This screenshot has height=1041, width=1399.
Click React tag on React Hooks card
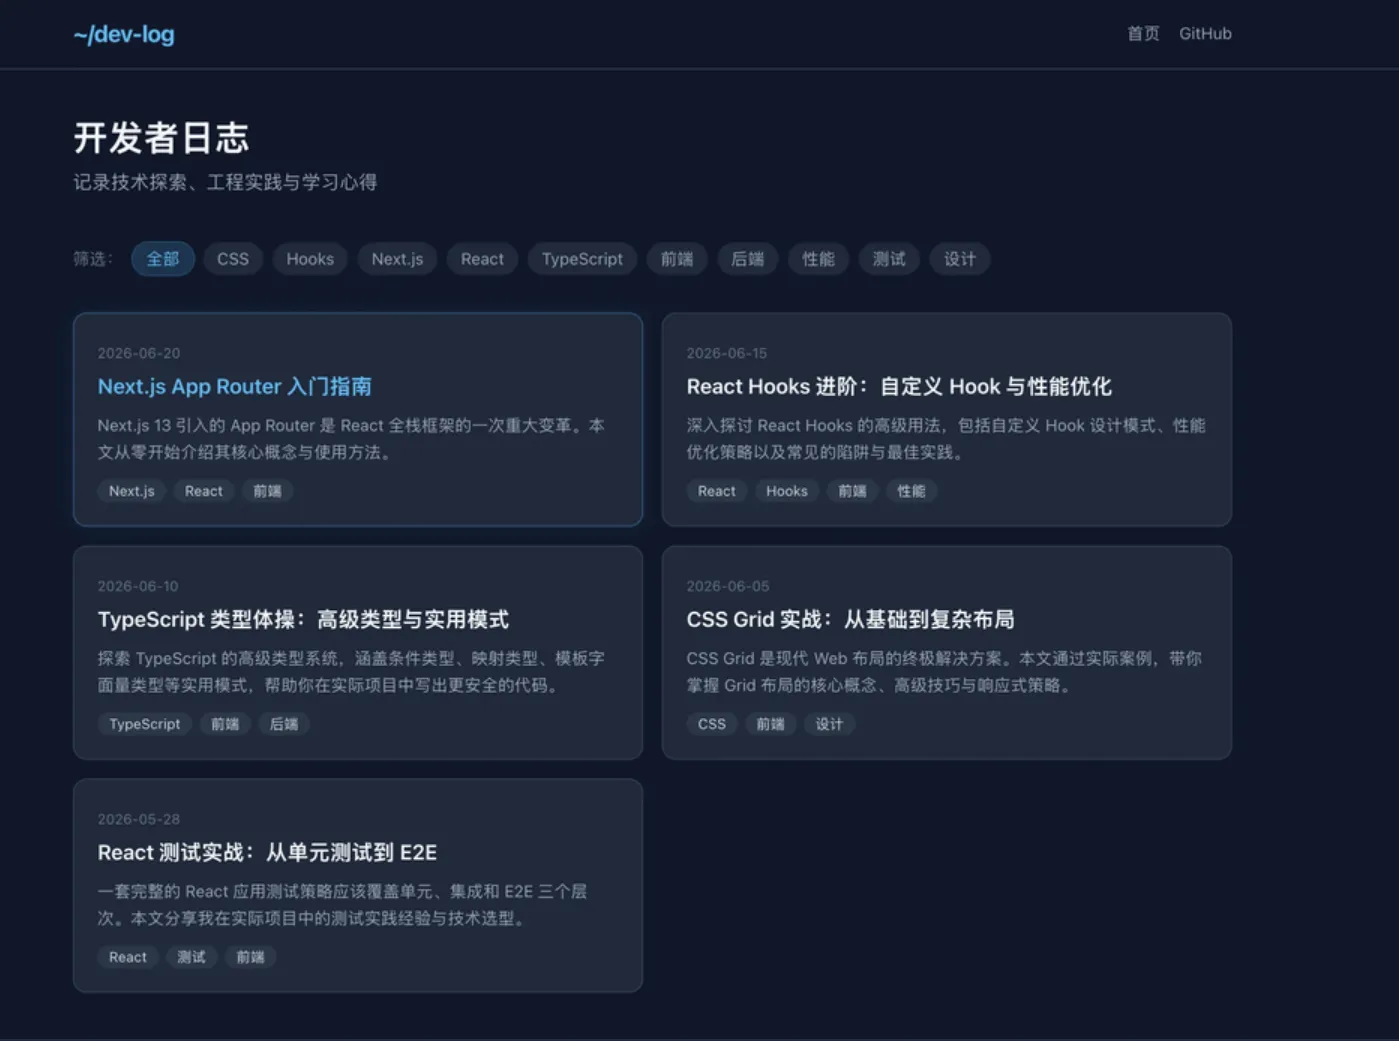717,491
